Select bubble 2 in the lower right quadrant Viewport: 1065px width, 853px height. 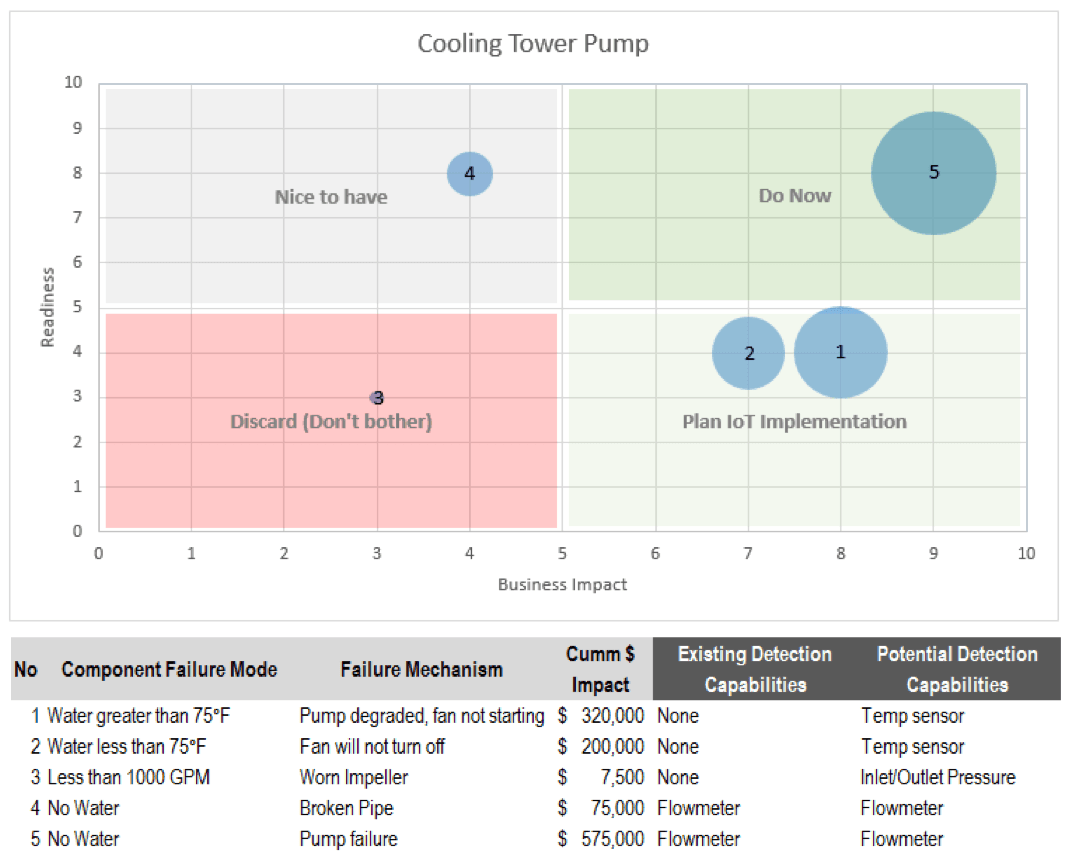tap(748, 353)
